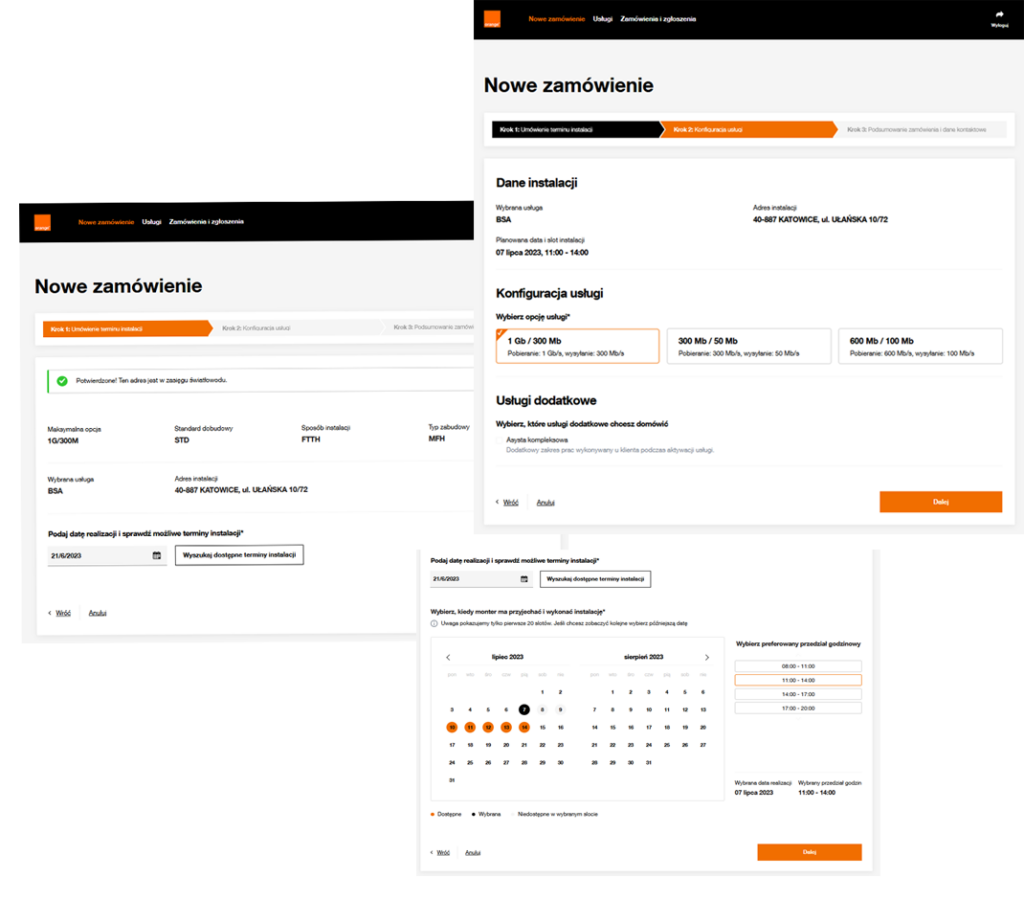Click the black Krok 1 step tab
This screenshot has width=1024, height=900.
click(x=572, y=129)
